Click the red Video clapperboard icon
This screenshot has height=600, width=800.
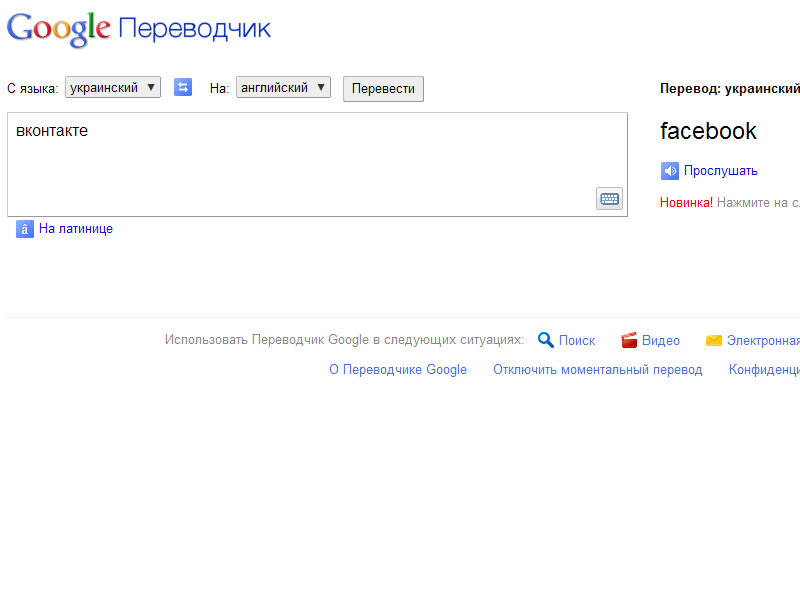click(x=629, y=340)
